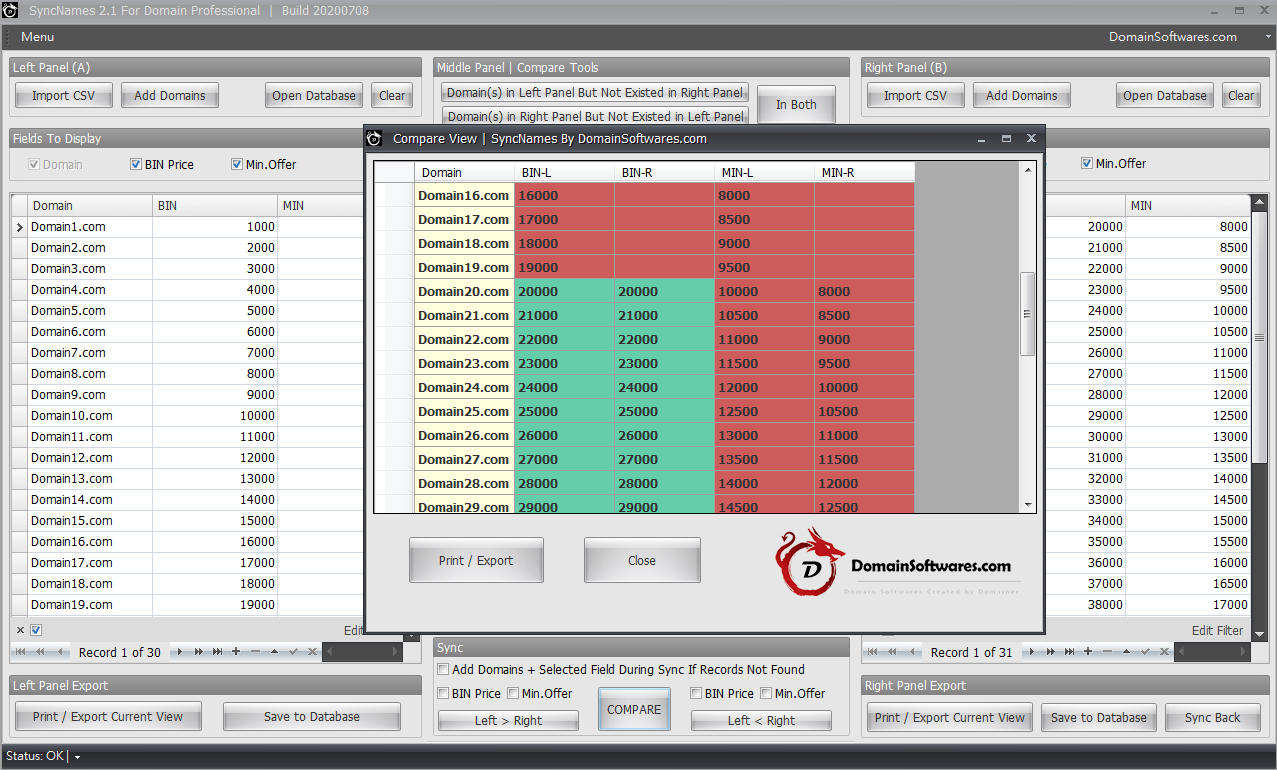Screen dimensions: 1277x770
Task: Open the Status OK dropdown arrow
Action: [77, 757]
